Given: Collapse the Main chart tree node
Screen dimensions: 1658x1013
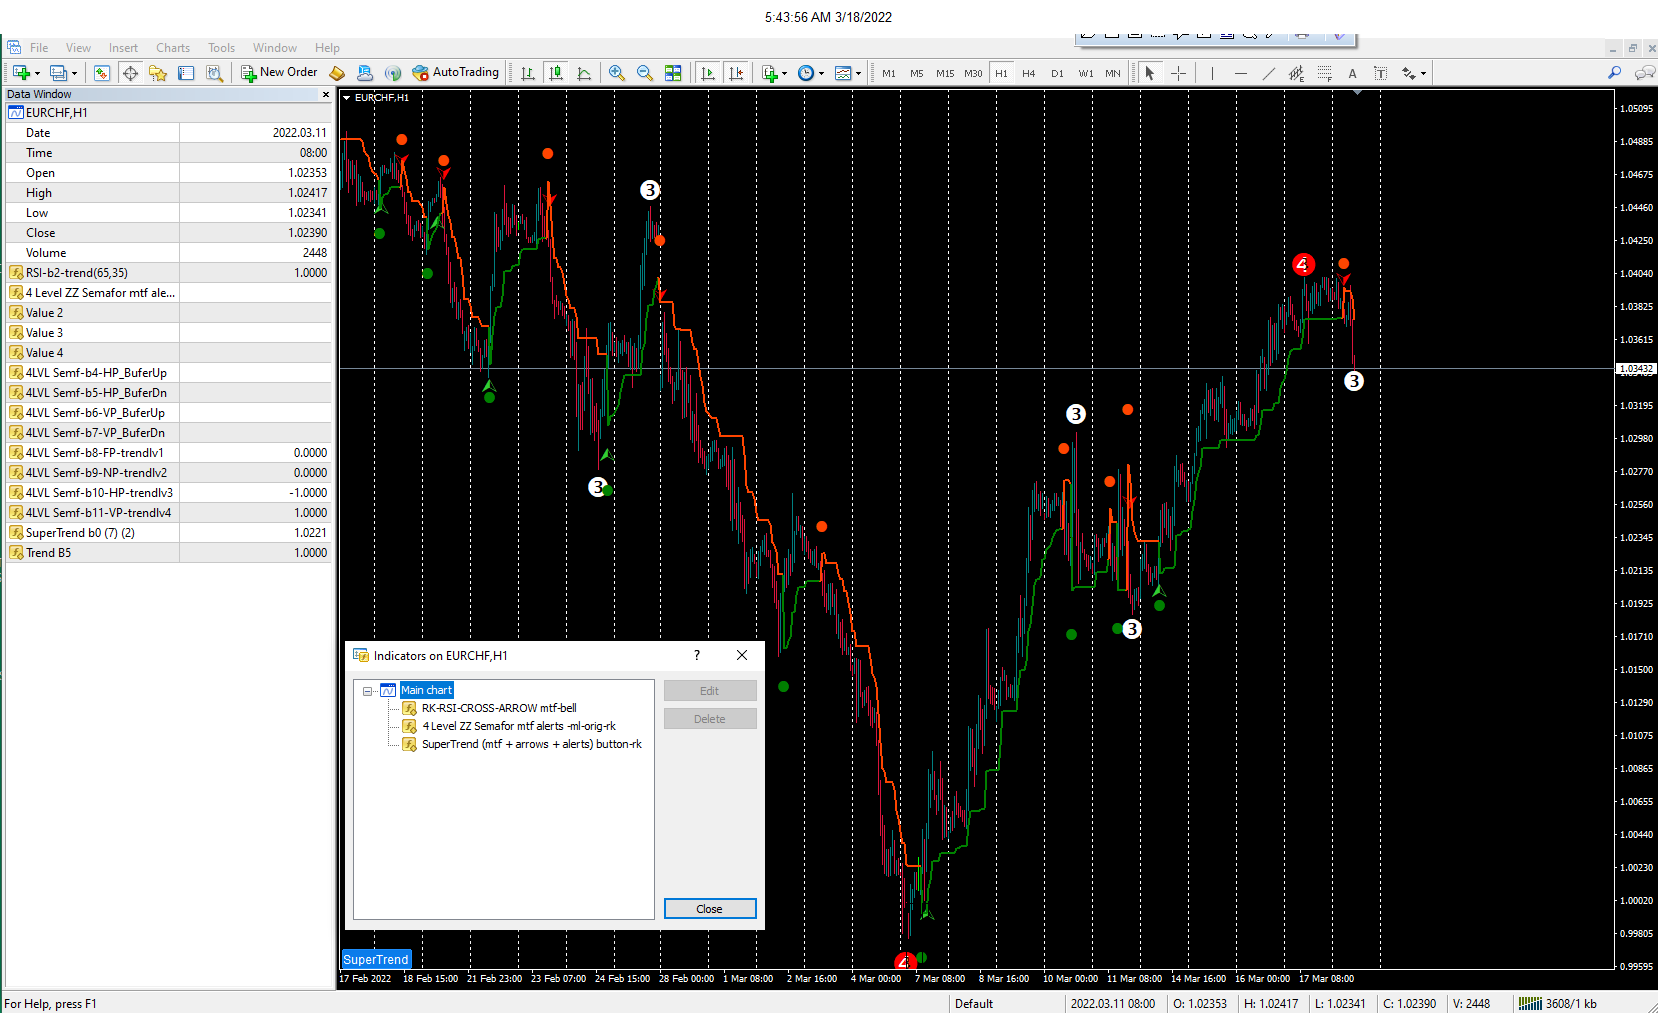Looking at the screenshot, I should click(368, 691).
